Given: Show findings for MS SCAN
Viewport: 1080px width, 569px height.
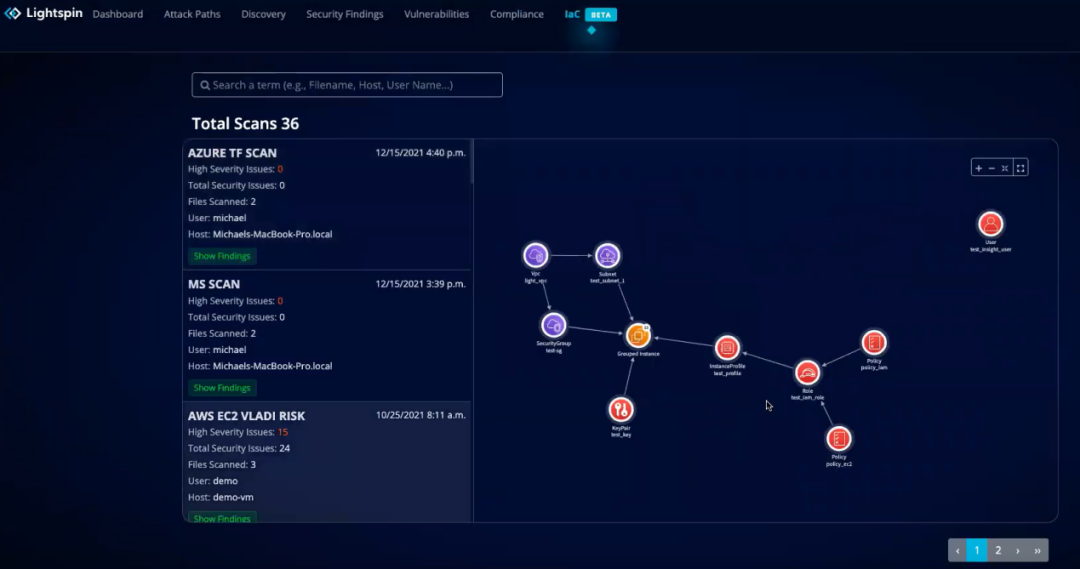Looking at the screenshot, I should (x=222, y=388).
